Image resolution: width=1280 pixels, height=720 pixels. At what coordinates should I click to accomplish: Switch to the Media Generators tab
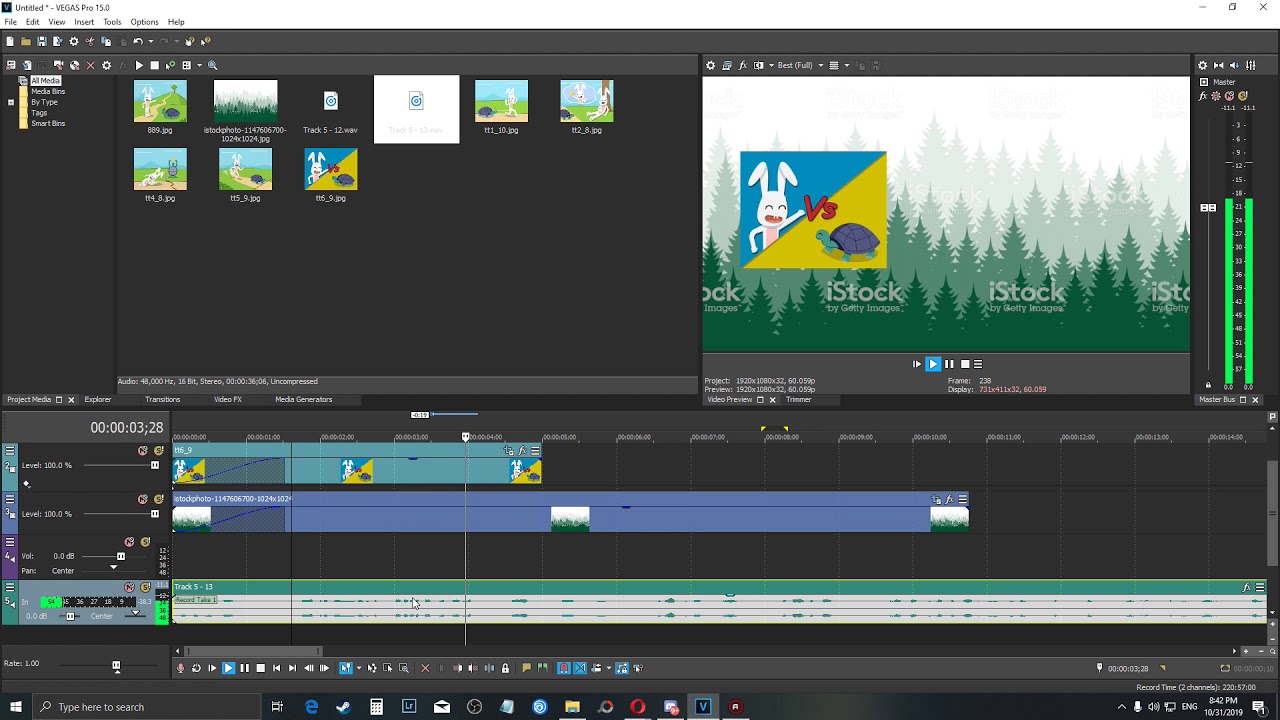(x=303, y=399)
